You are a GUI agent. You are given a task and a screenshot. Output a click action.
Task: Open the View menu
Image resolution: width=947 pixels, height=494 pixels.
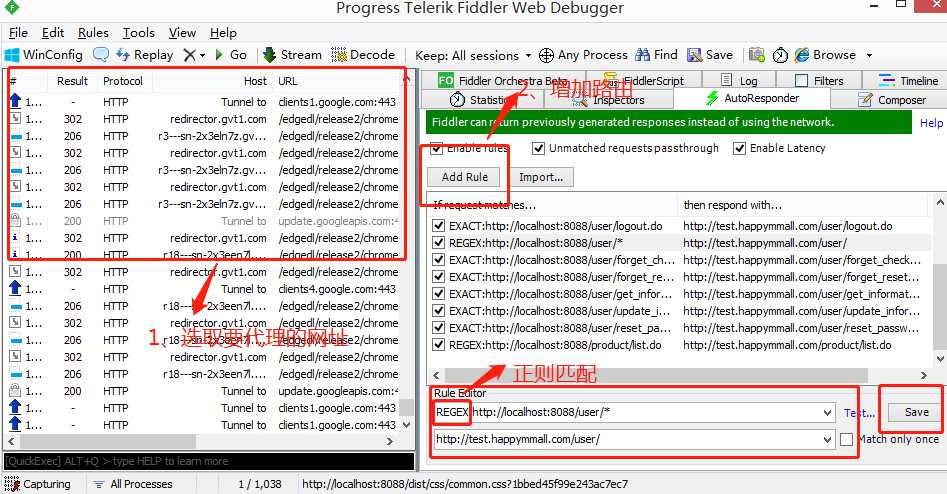(182, 33)
